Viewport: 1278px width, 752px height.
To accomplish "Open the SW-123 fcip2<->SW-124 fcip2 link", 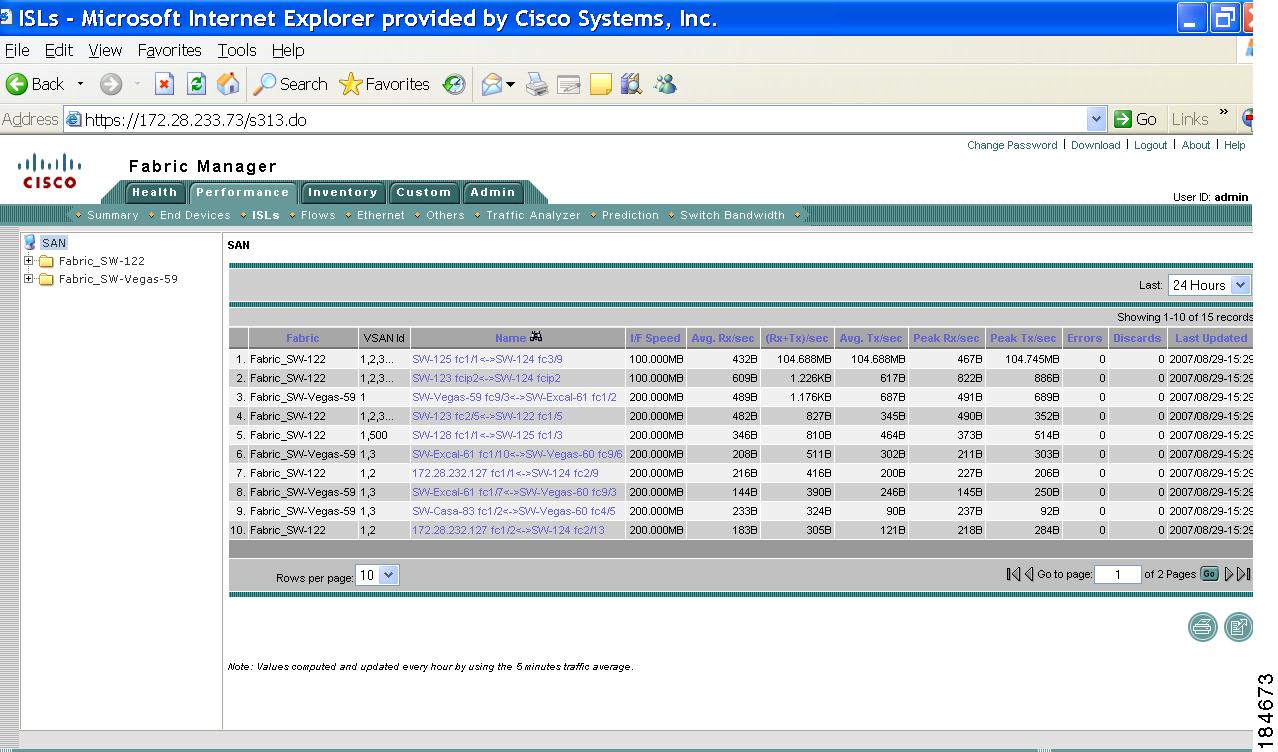I will click(x=486, y=378).
